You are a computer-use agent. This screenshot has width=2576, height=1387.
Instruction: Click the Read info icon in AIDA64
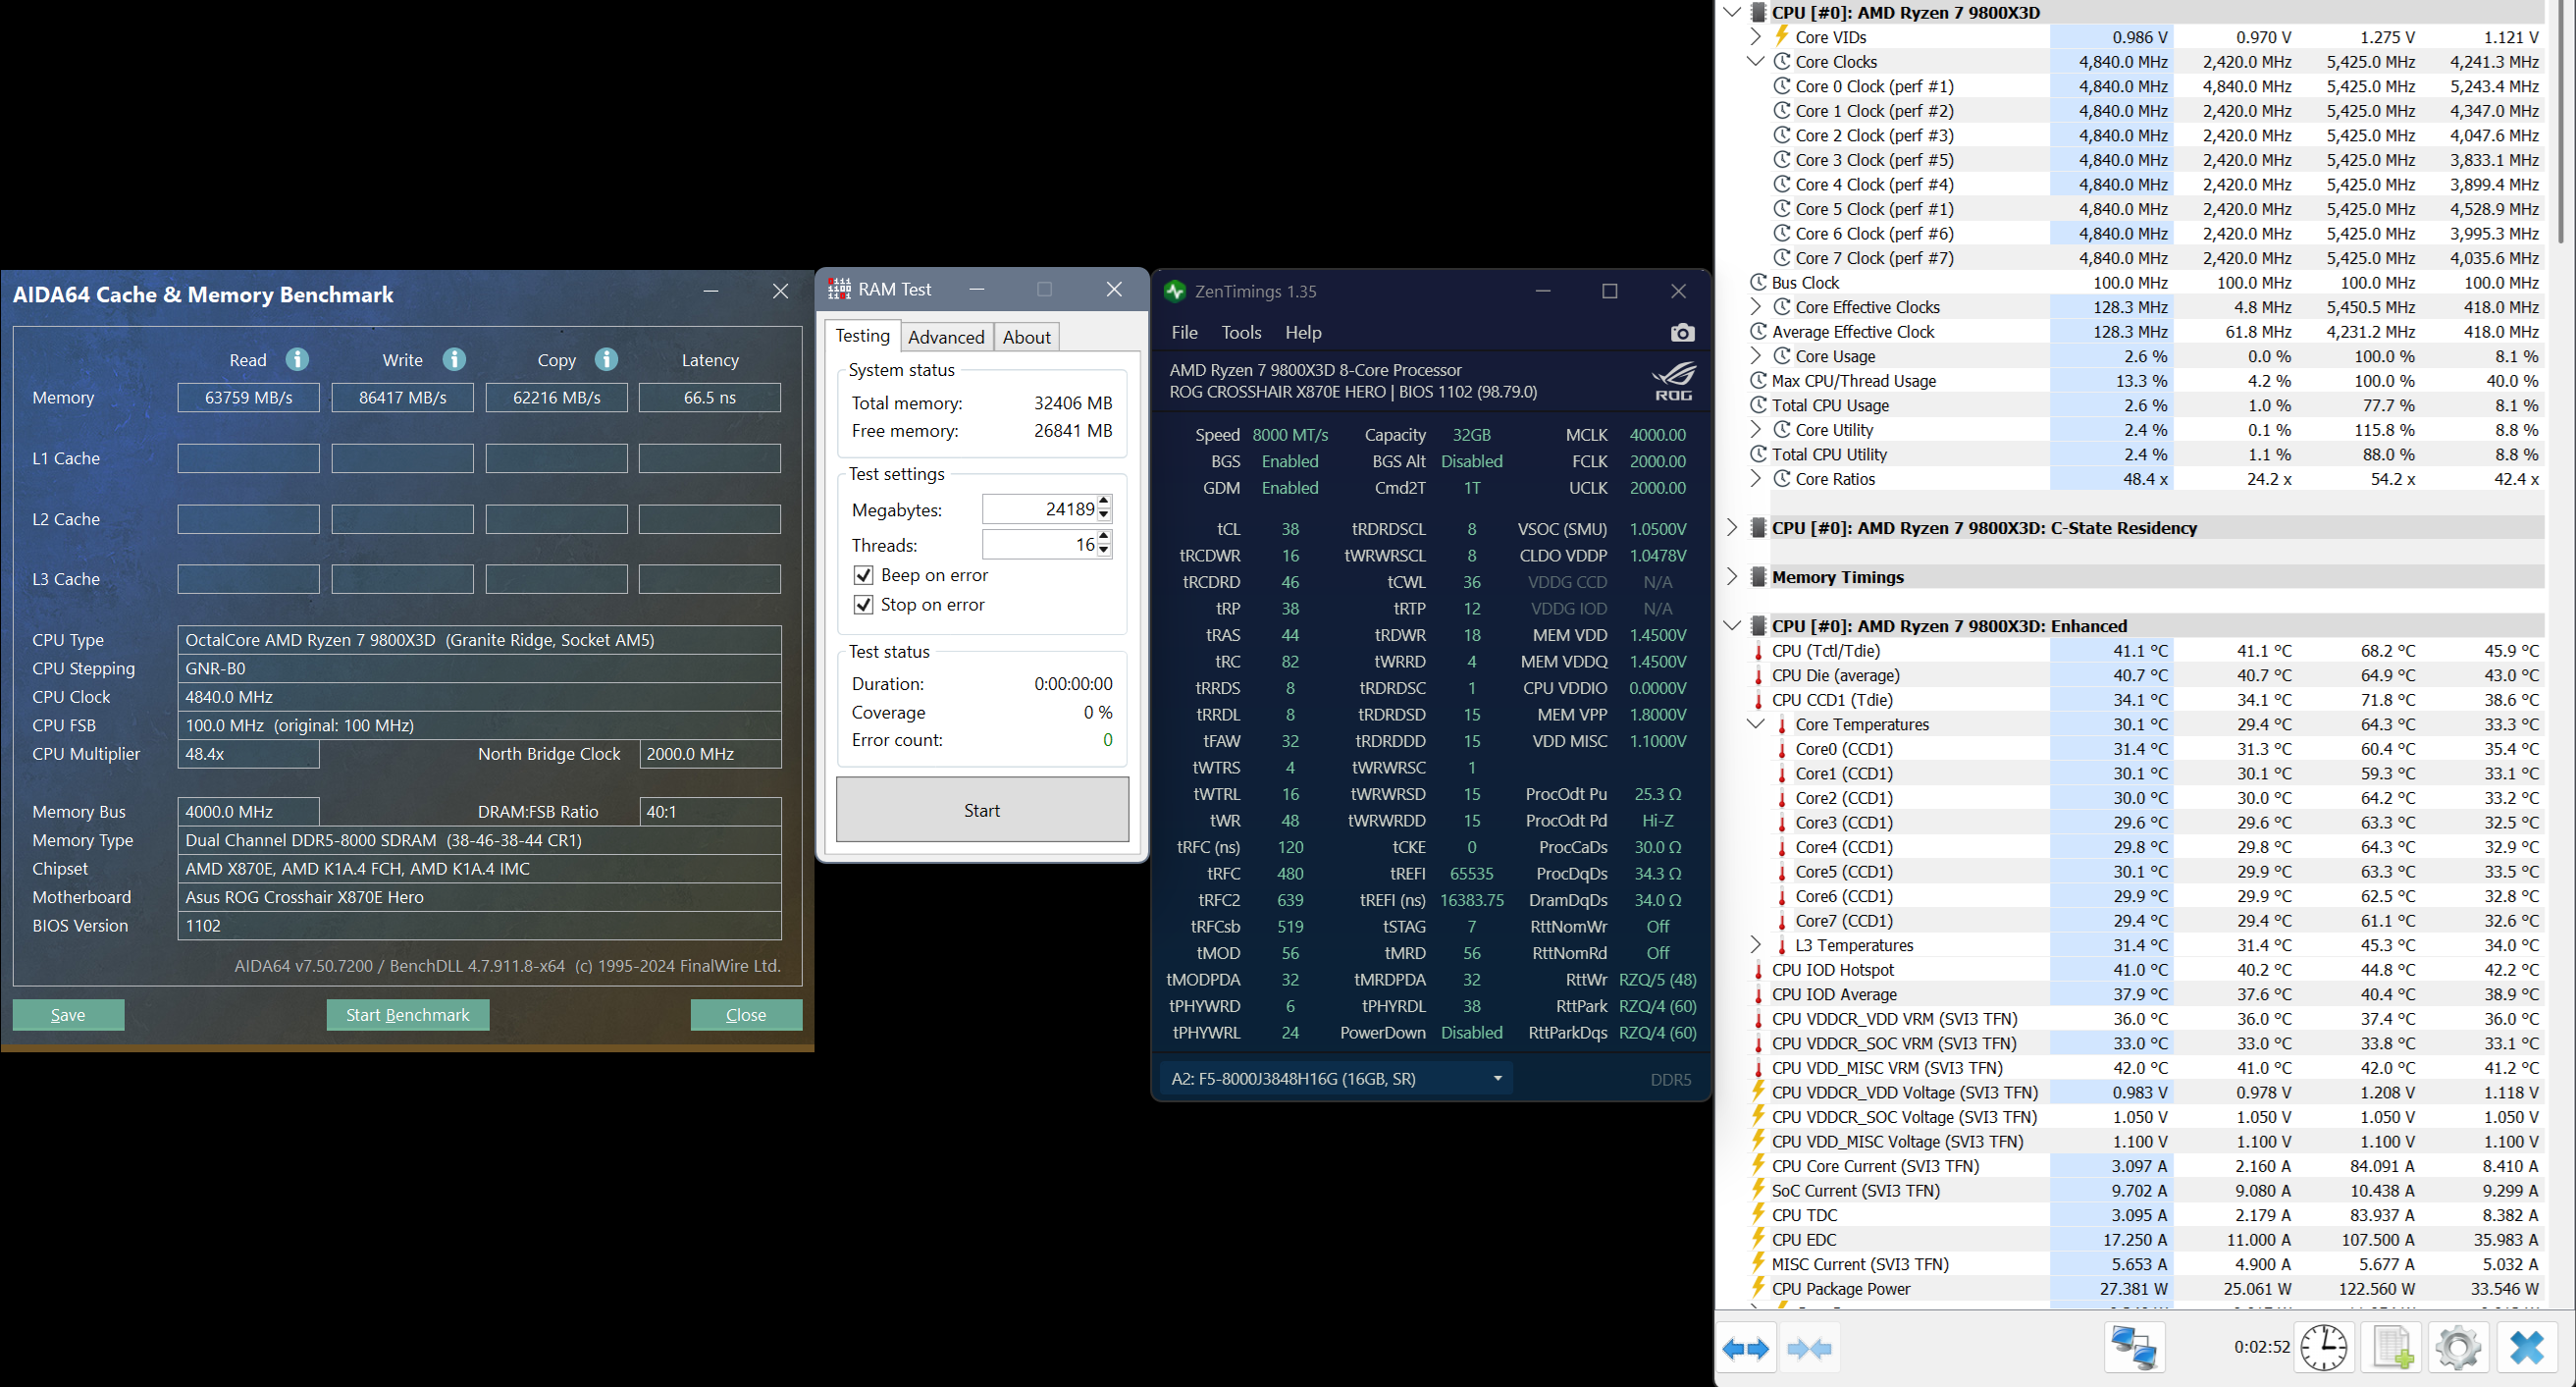(x=297, y=359)
